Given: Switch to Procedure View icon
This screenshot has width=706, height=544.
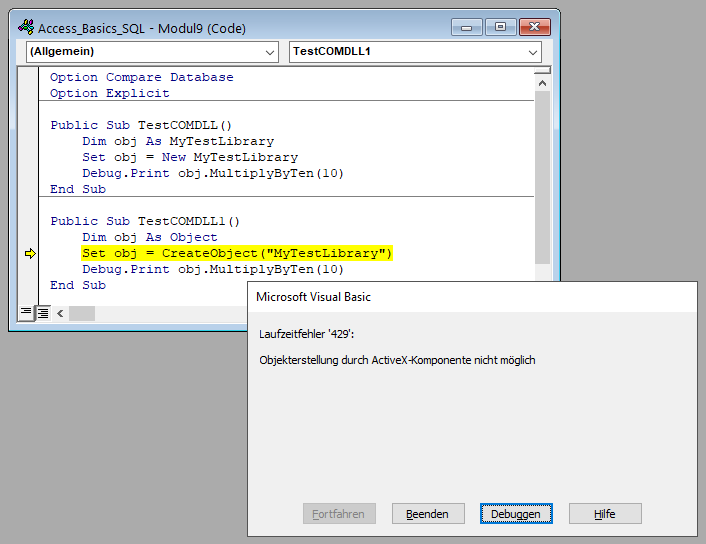Looking at the screenshot, I should pos(27,313).
